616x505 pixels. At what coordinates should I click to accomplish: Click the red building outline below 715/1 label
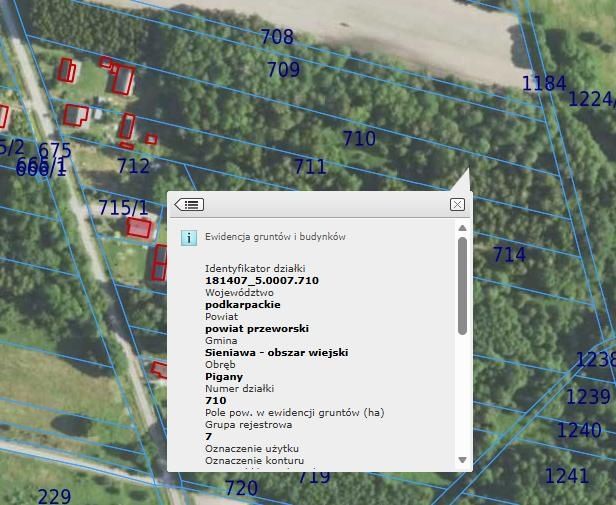[139, 228]
